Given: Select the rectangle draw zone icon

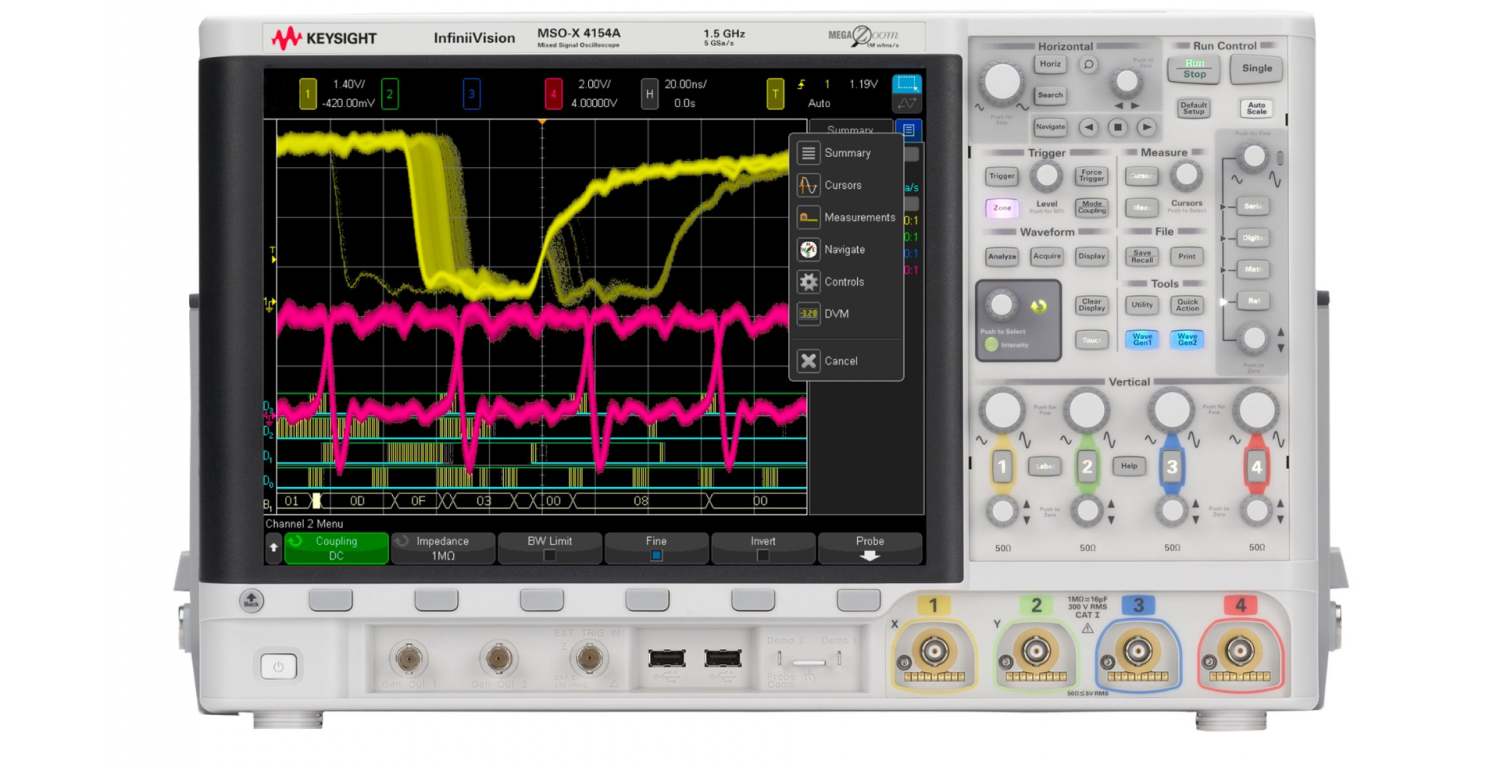Looking at the screenshot, I should [907, 84].
